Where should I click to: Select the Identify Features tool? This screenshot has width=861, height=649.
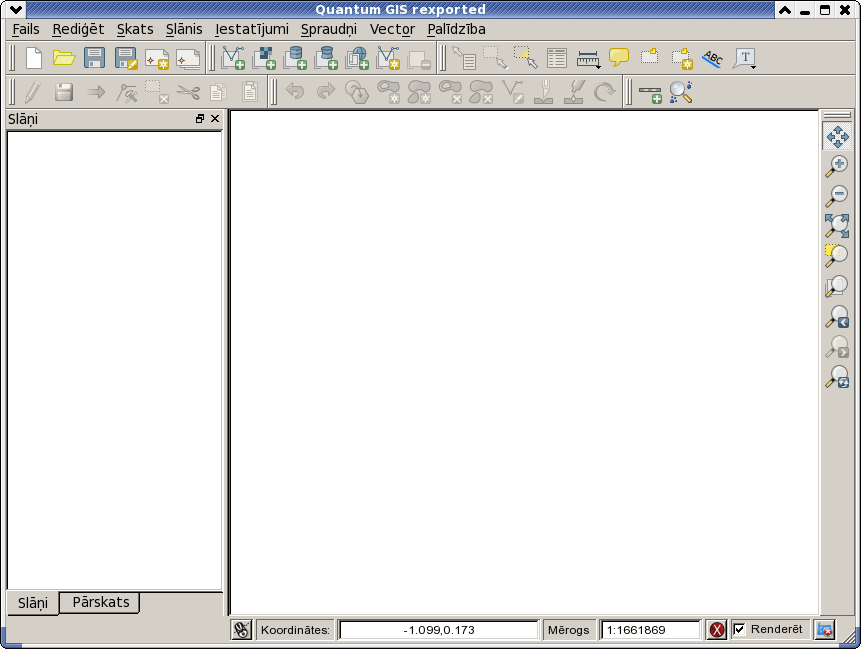pos(464,58)
